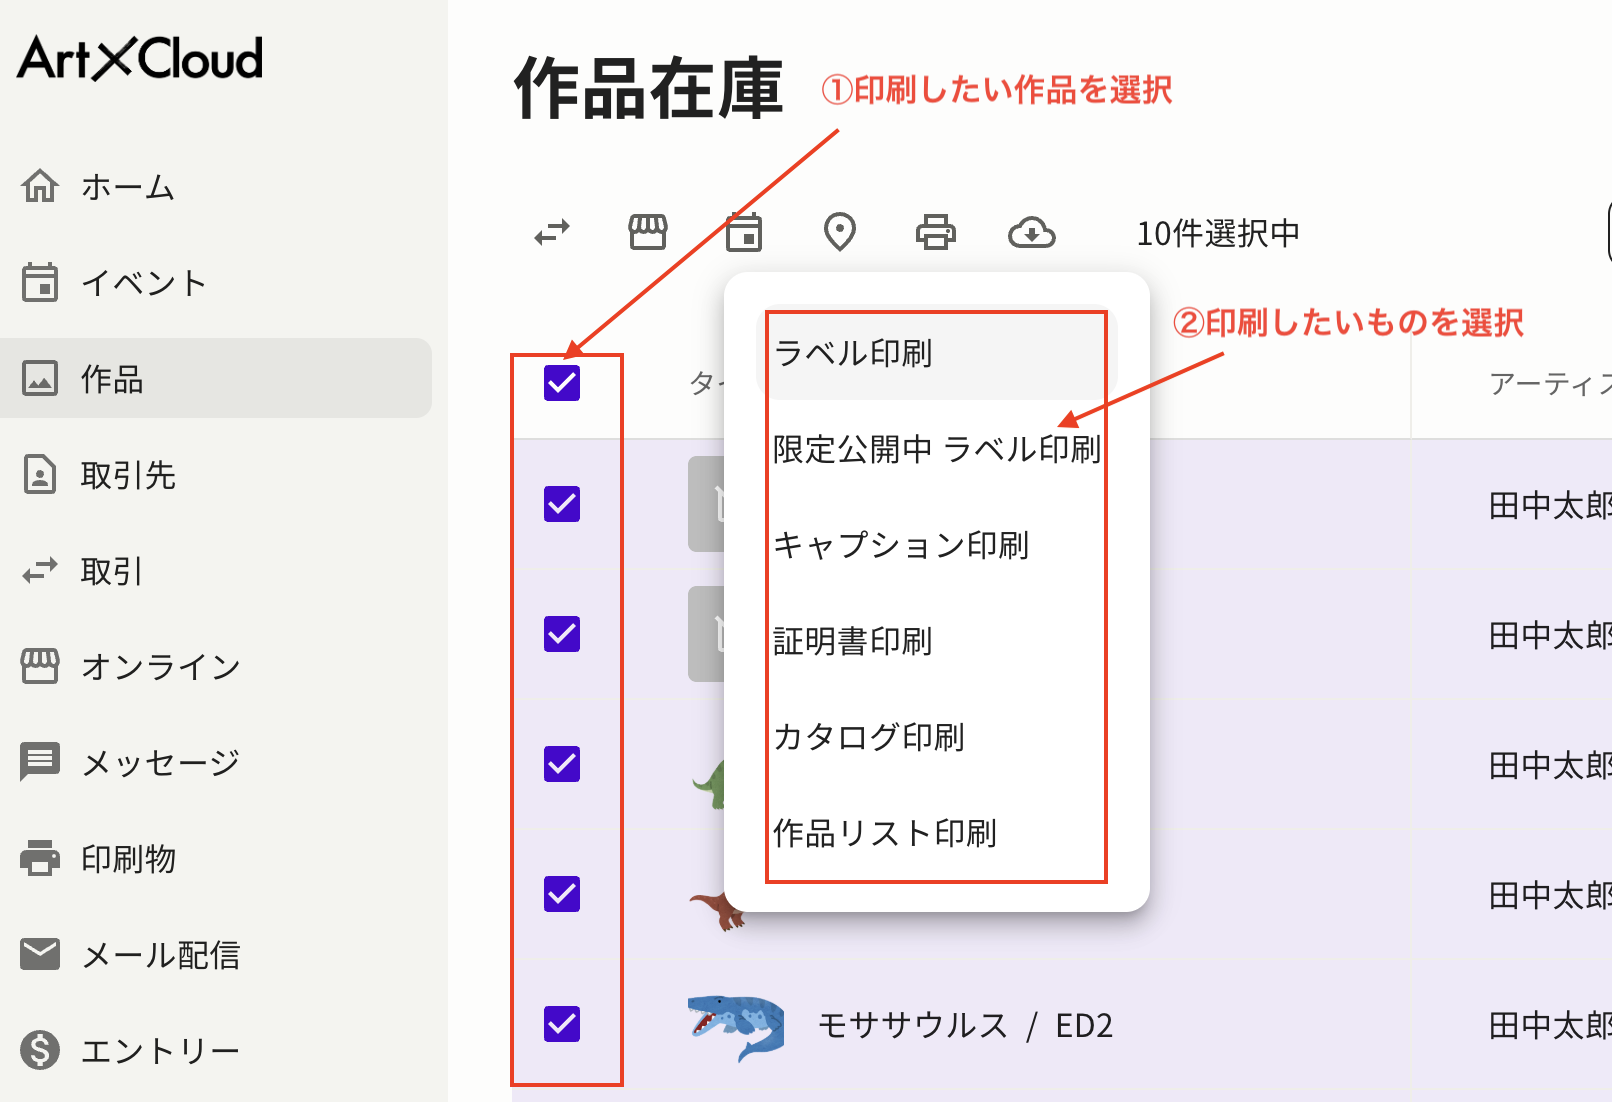Click the モササウルス artwork thumbnail
The image size is (1612, 1102).
coord(734,1024)
